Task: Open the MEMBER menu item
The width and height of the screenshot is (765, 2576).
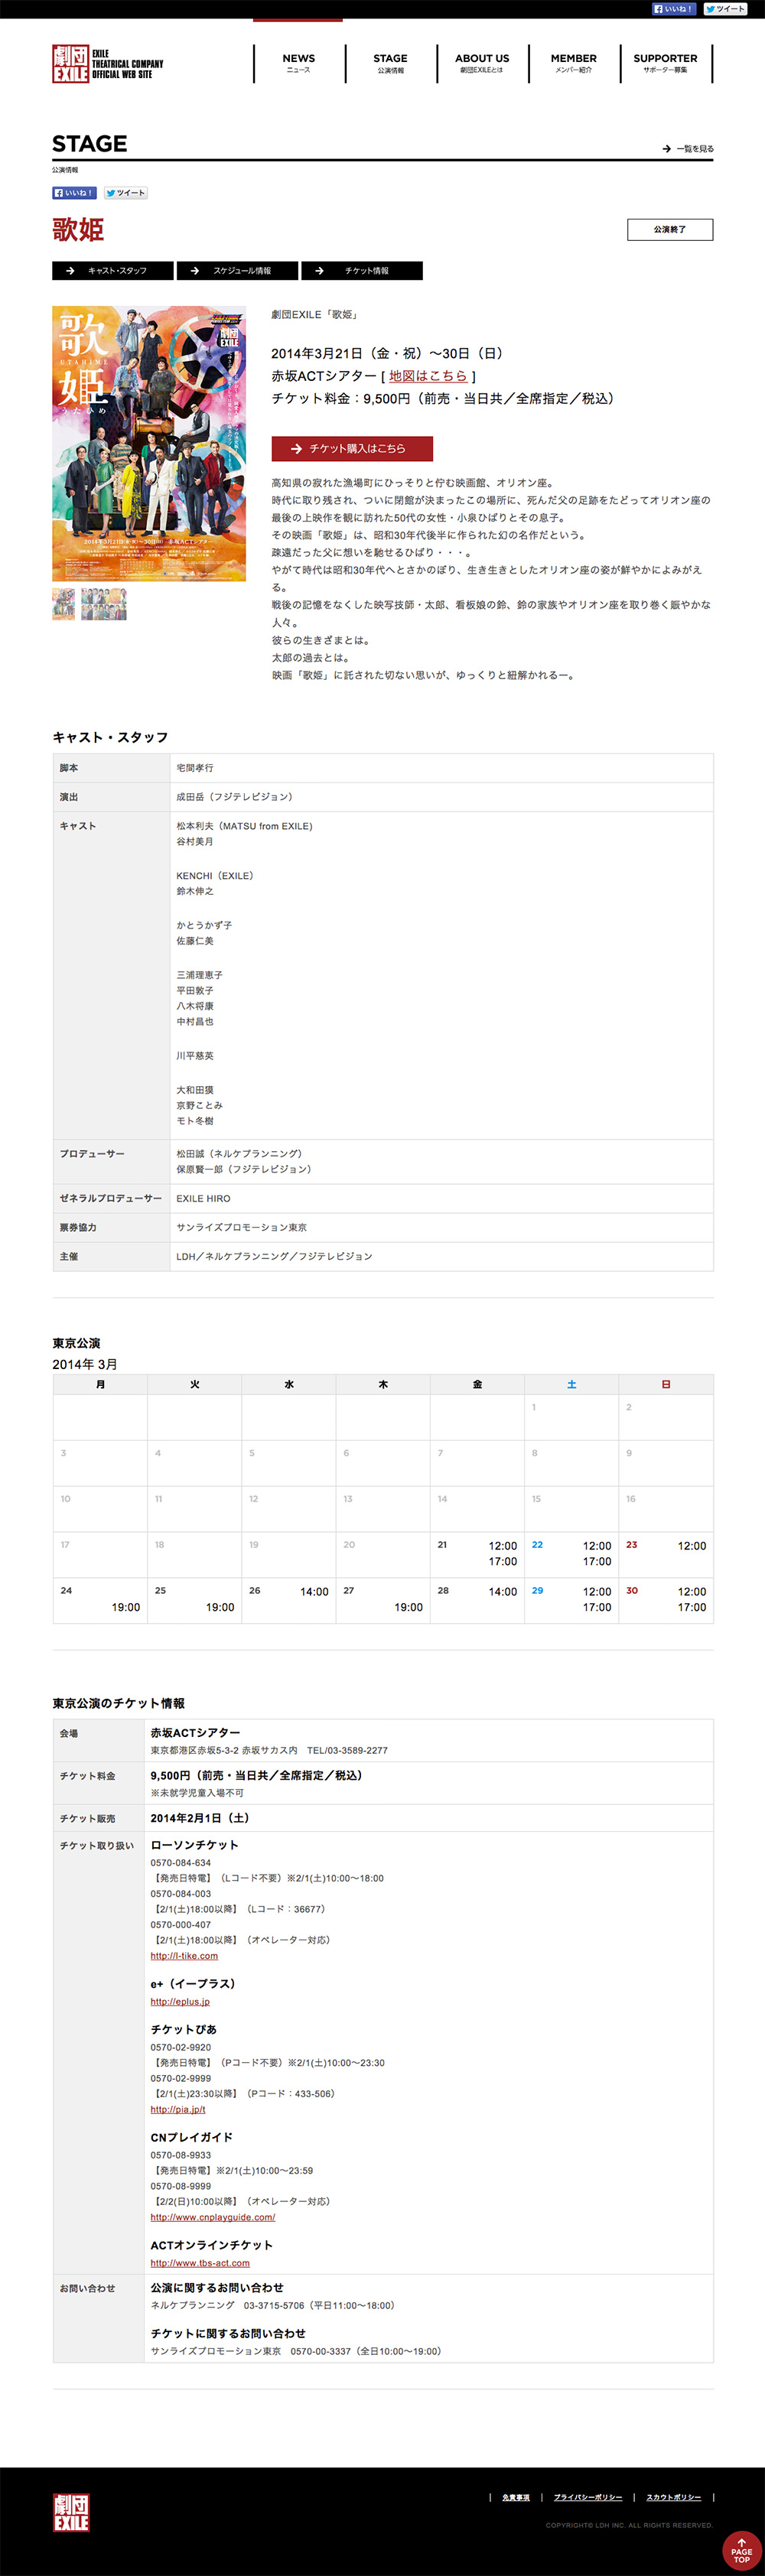Action: click(x=574, y=63)
